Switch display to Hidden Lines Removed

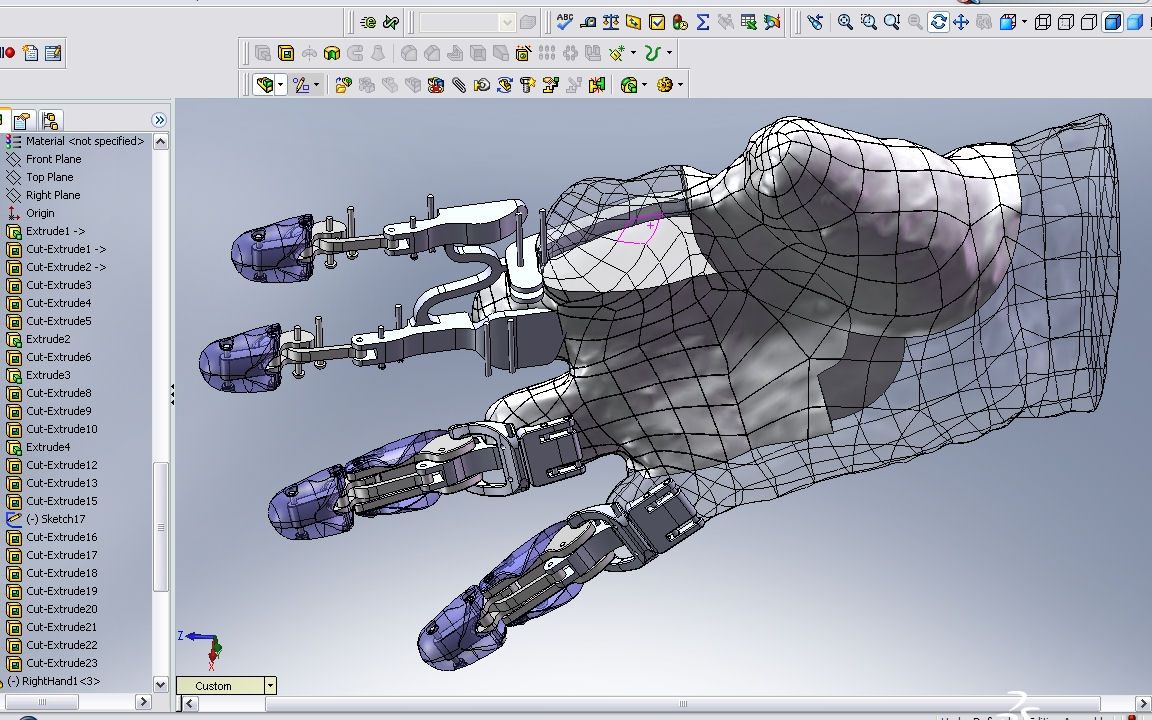1089,22
